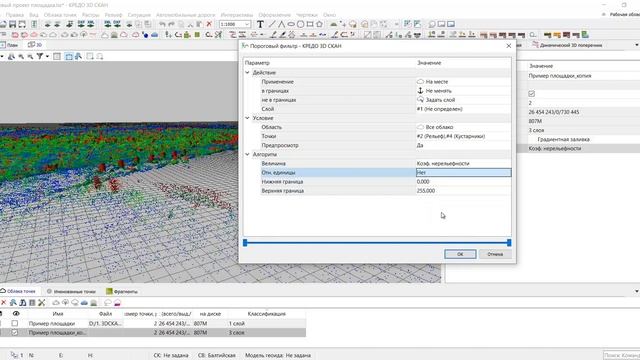Click the 'Отмена' button in filter dialog
640x360 pixels.
[495, 254]
